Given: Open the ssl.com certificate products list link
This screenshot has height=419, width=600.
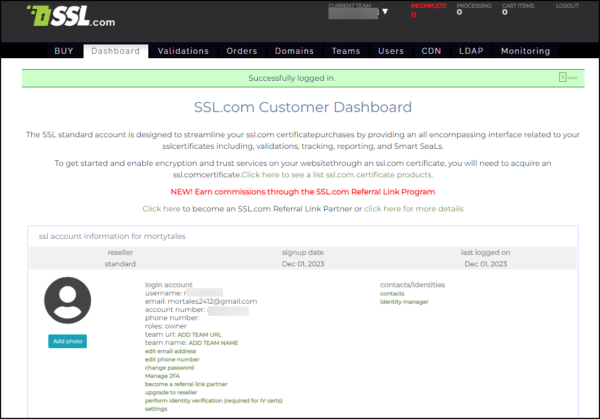Looking at the screenshot, I should pos(337,175).
